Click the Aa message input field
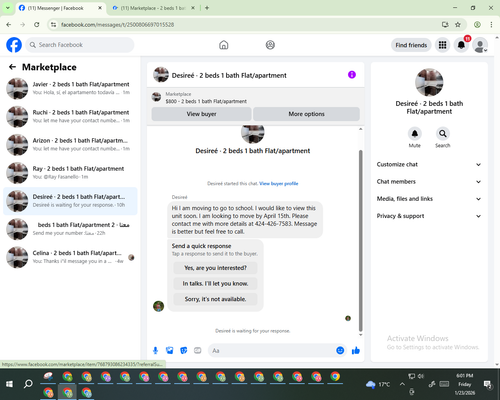 [x=272, y=351]
